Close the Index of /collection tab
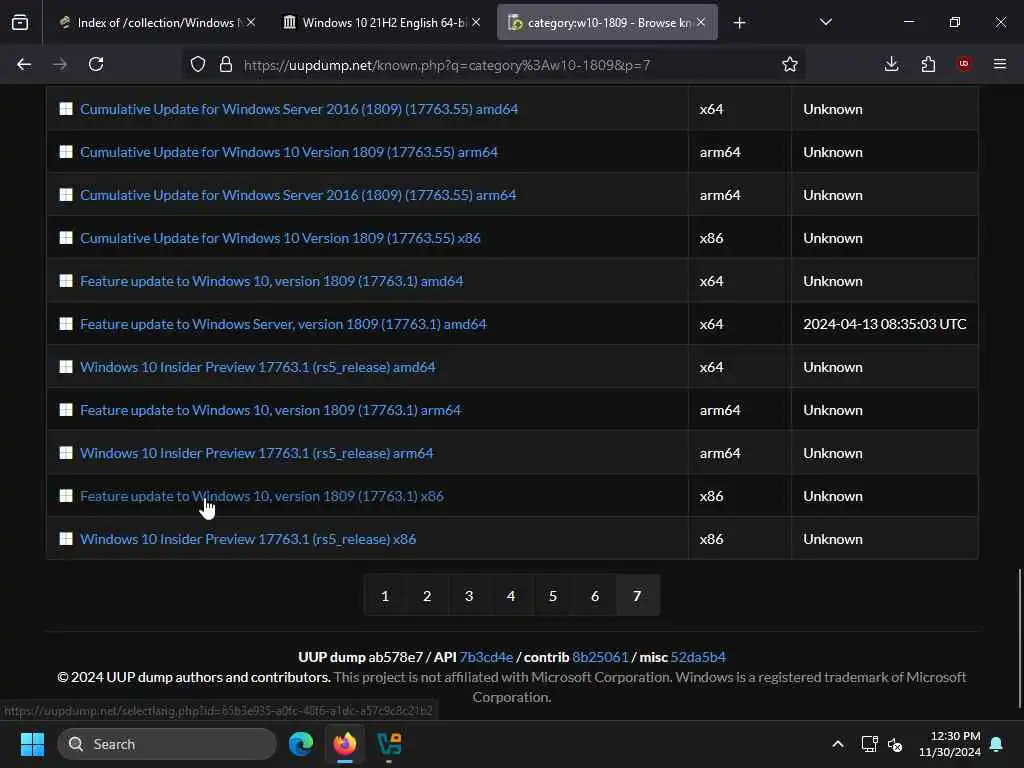The image size is (1024, 768). coord(251,22)
